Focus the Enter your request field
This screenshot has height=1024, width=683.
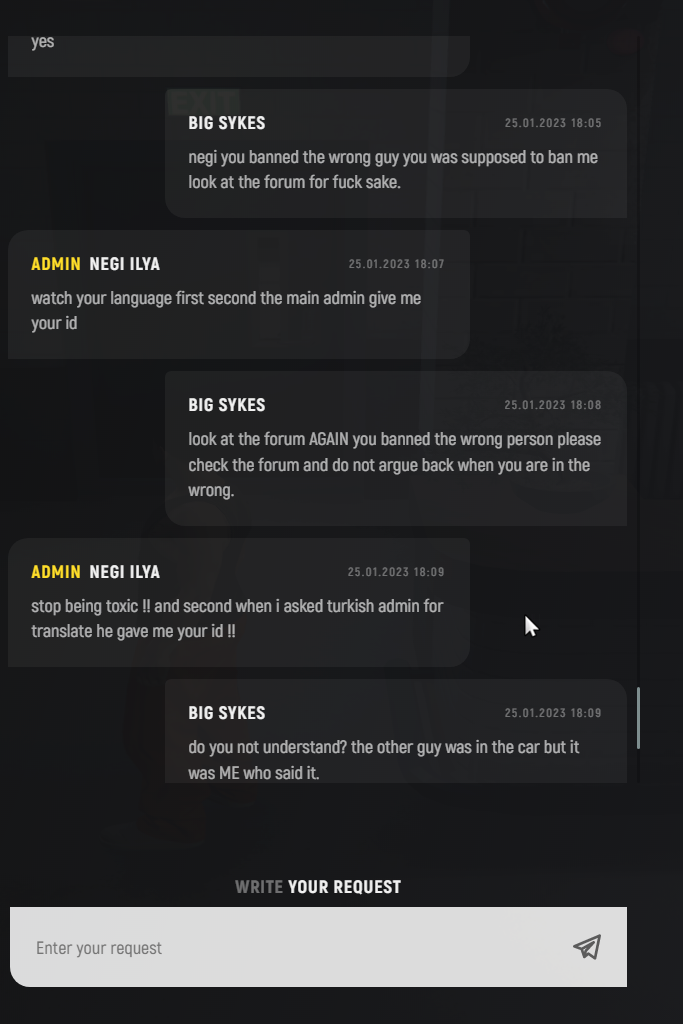pyautogui.click(x=318, y=947)
